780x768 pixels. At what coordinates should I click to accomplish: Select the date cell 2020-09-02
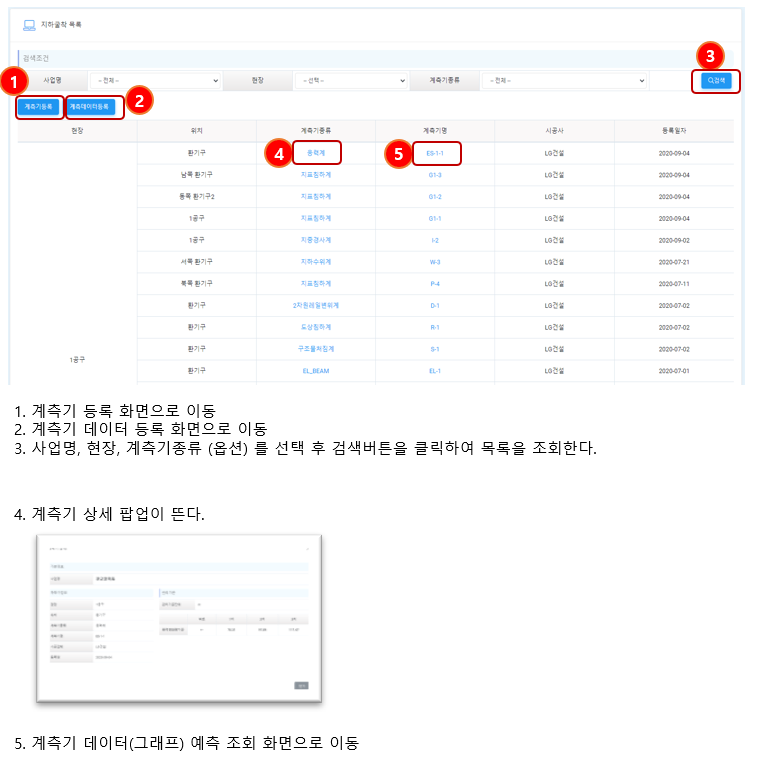(674, 240)
